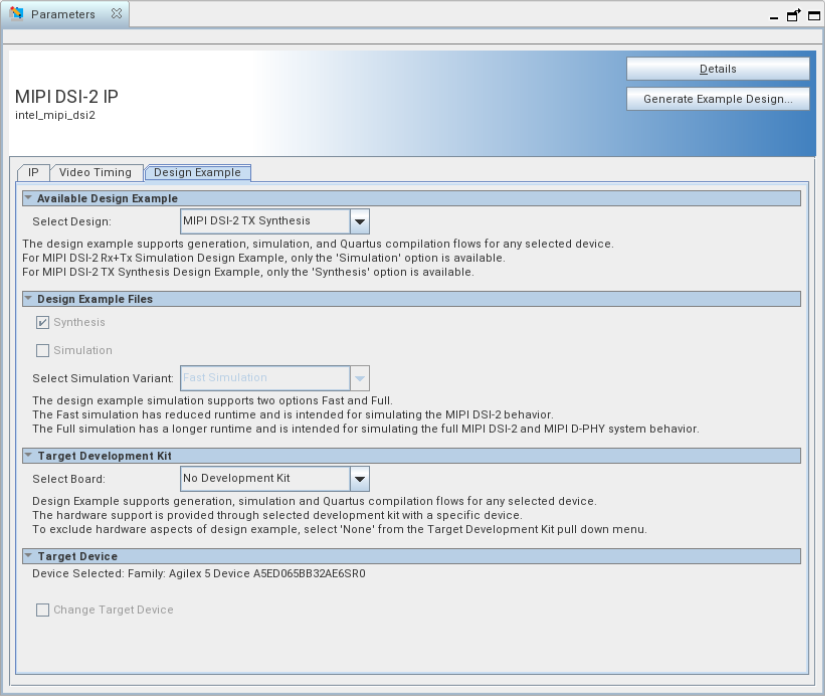Enable the Change Target Device checkbox
Image resolution: width=825 pixels, height=696 pixels.
click(x=43, y=610)
